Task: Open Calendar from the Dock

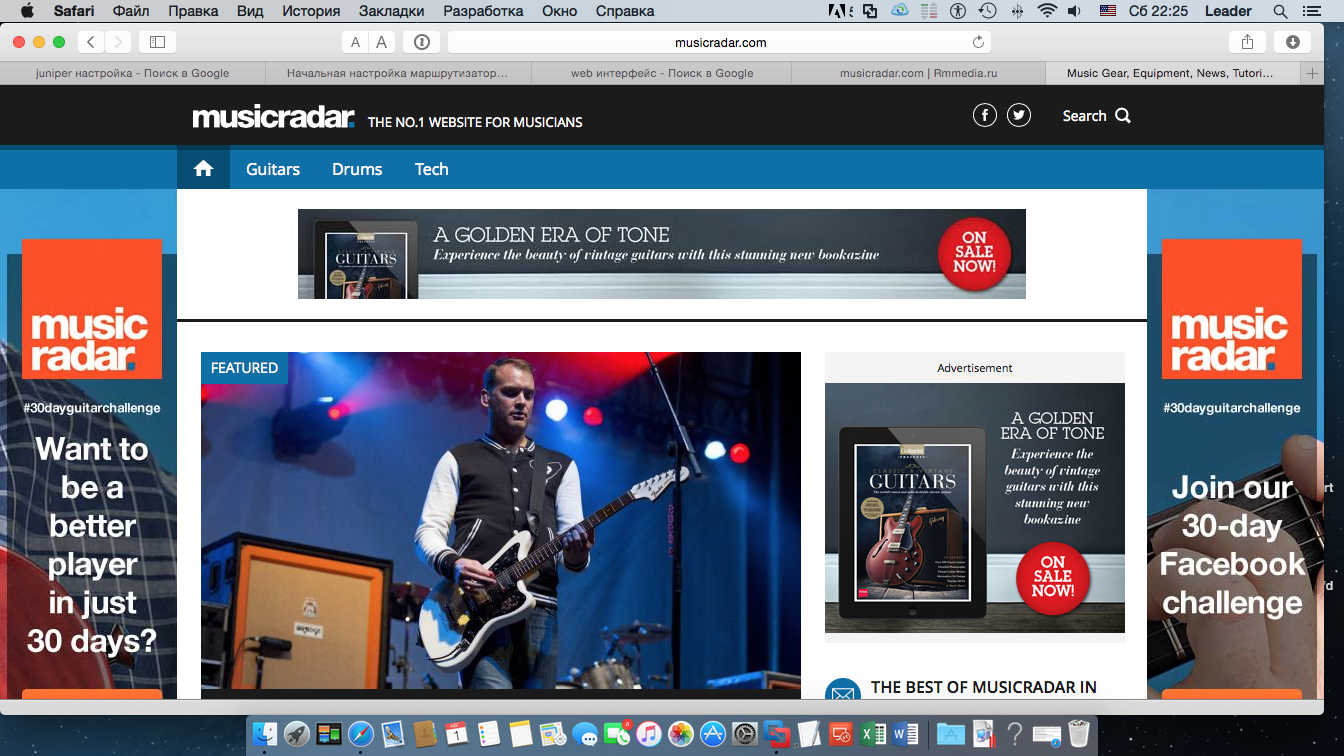Action: [x=457, y=735]
